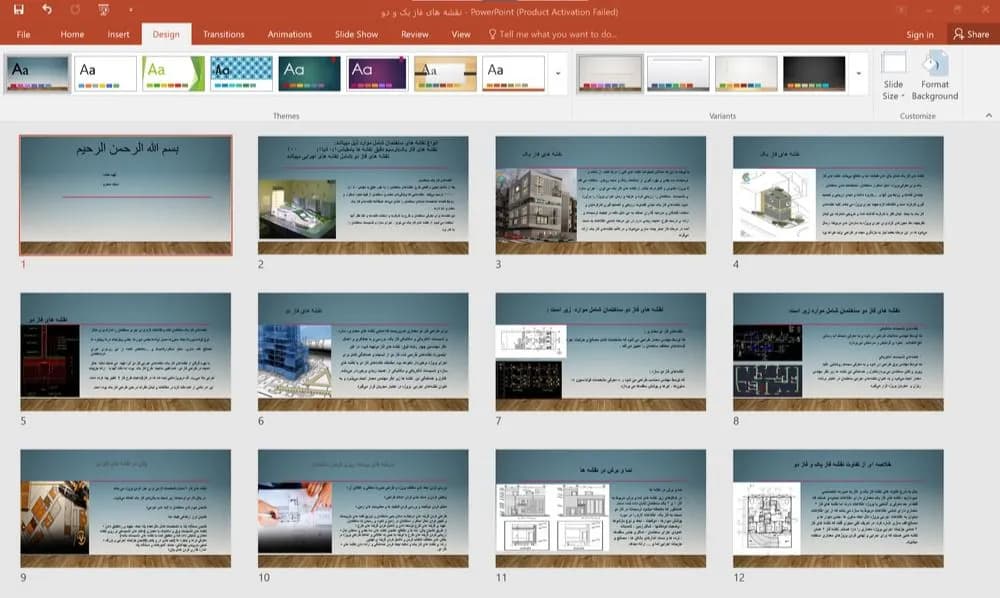
Task: Type in the Tell me search field
Action: [558, 34]
